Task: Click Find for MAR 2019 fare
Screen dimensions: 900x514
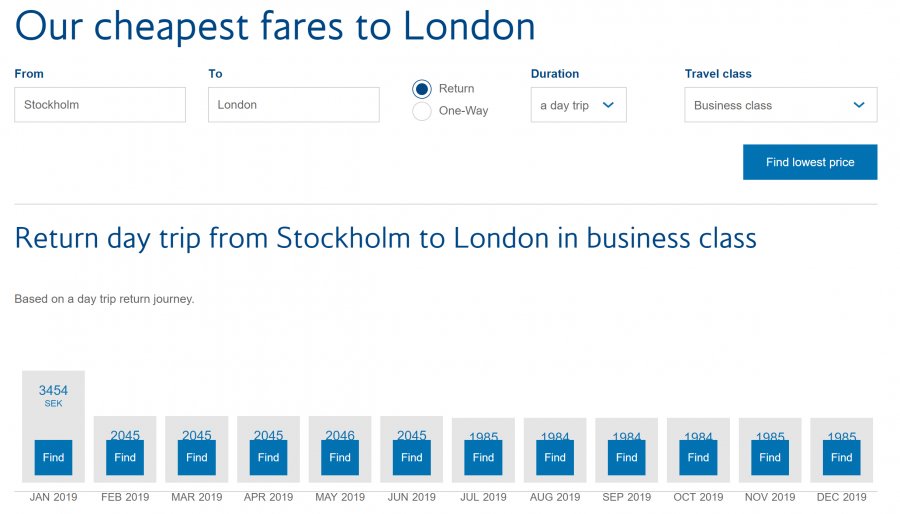Action: pos(197,457)
